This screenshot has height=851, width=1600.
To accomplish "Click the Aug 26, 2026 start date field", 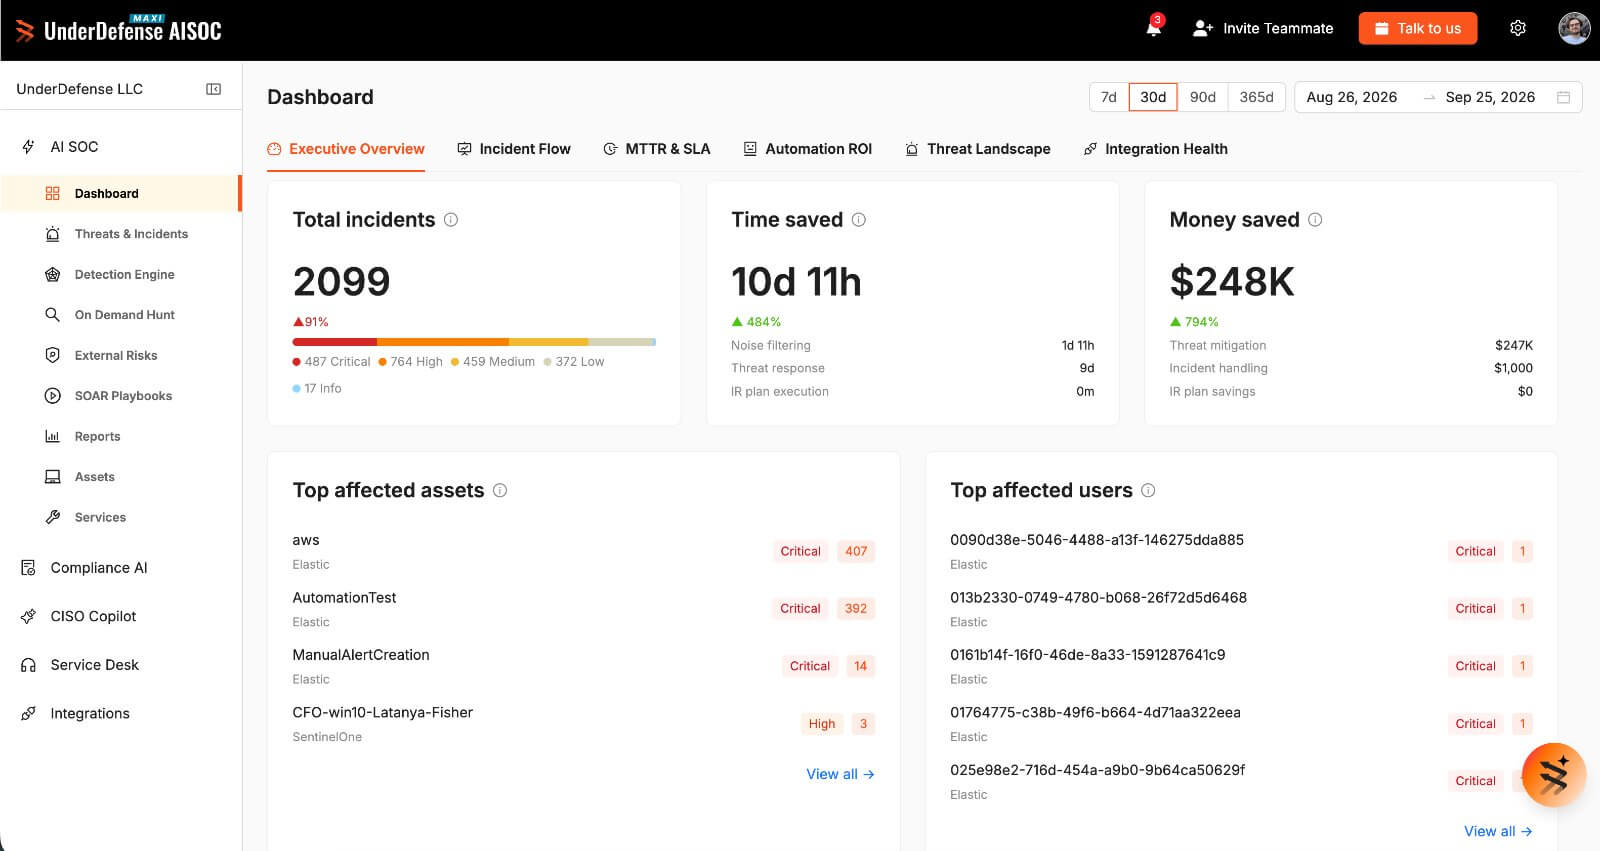I will tap(1352, 97).
